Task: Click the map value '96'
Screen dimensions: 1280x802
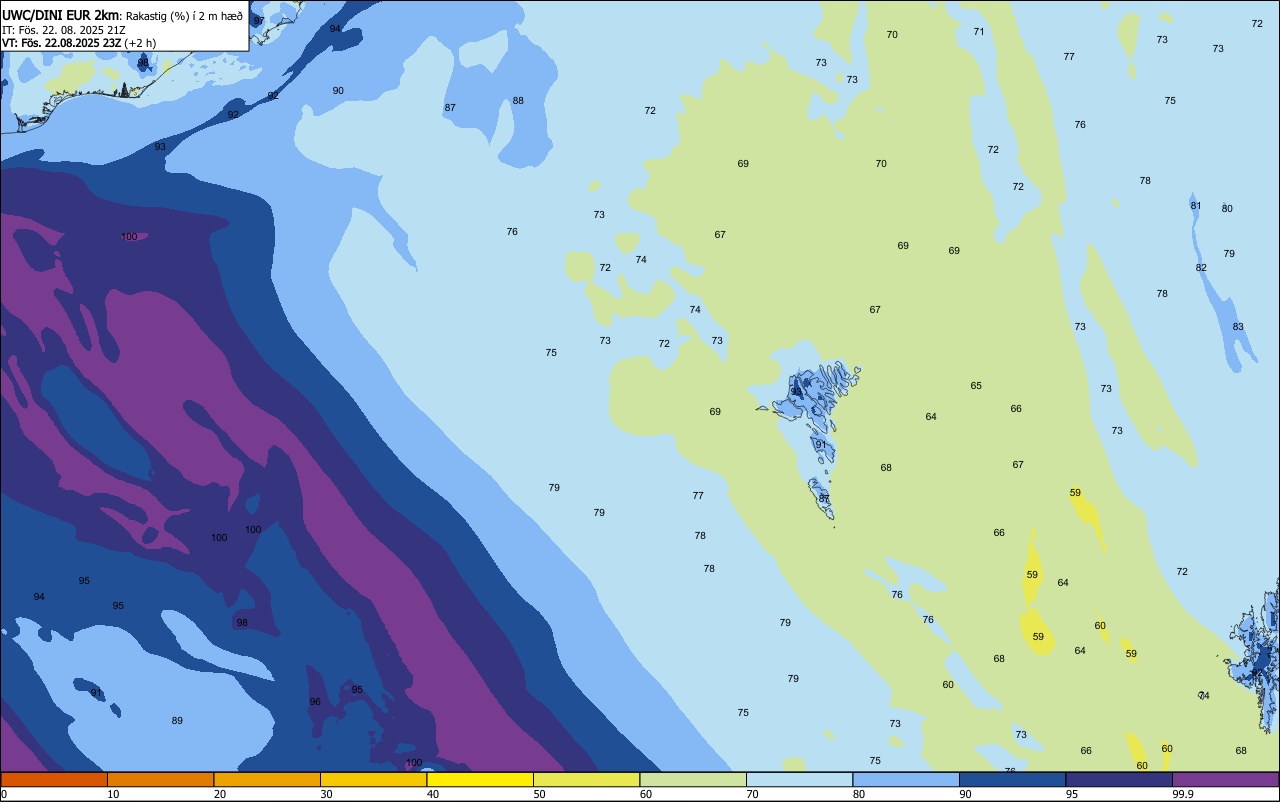Action: point(315,701)
